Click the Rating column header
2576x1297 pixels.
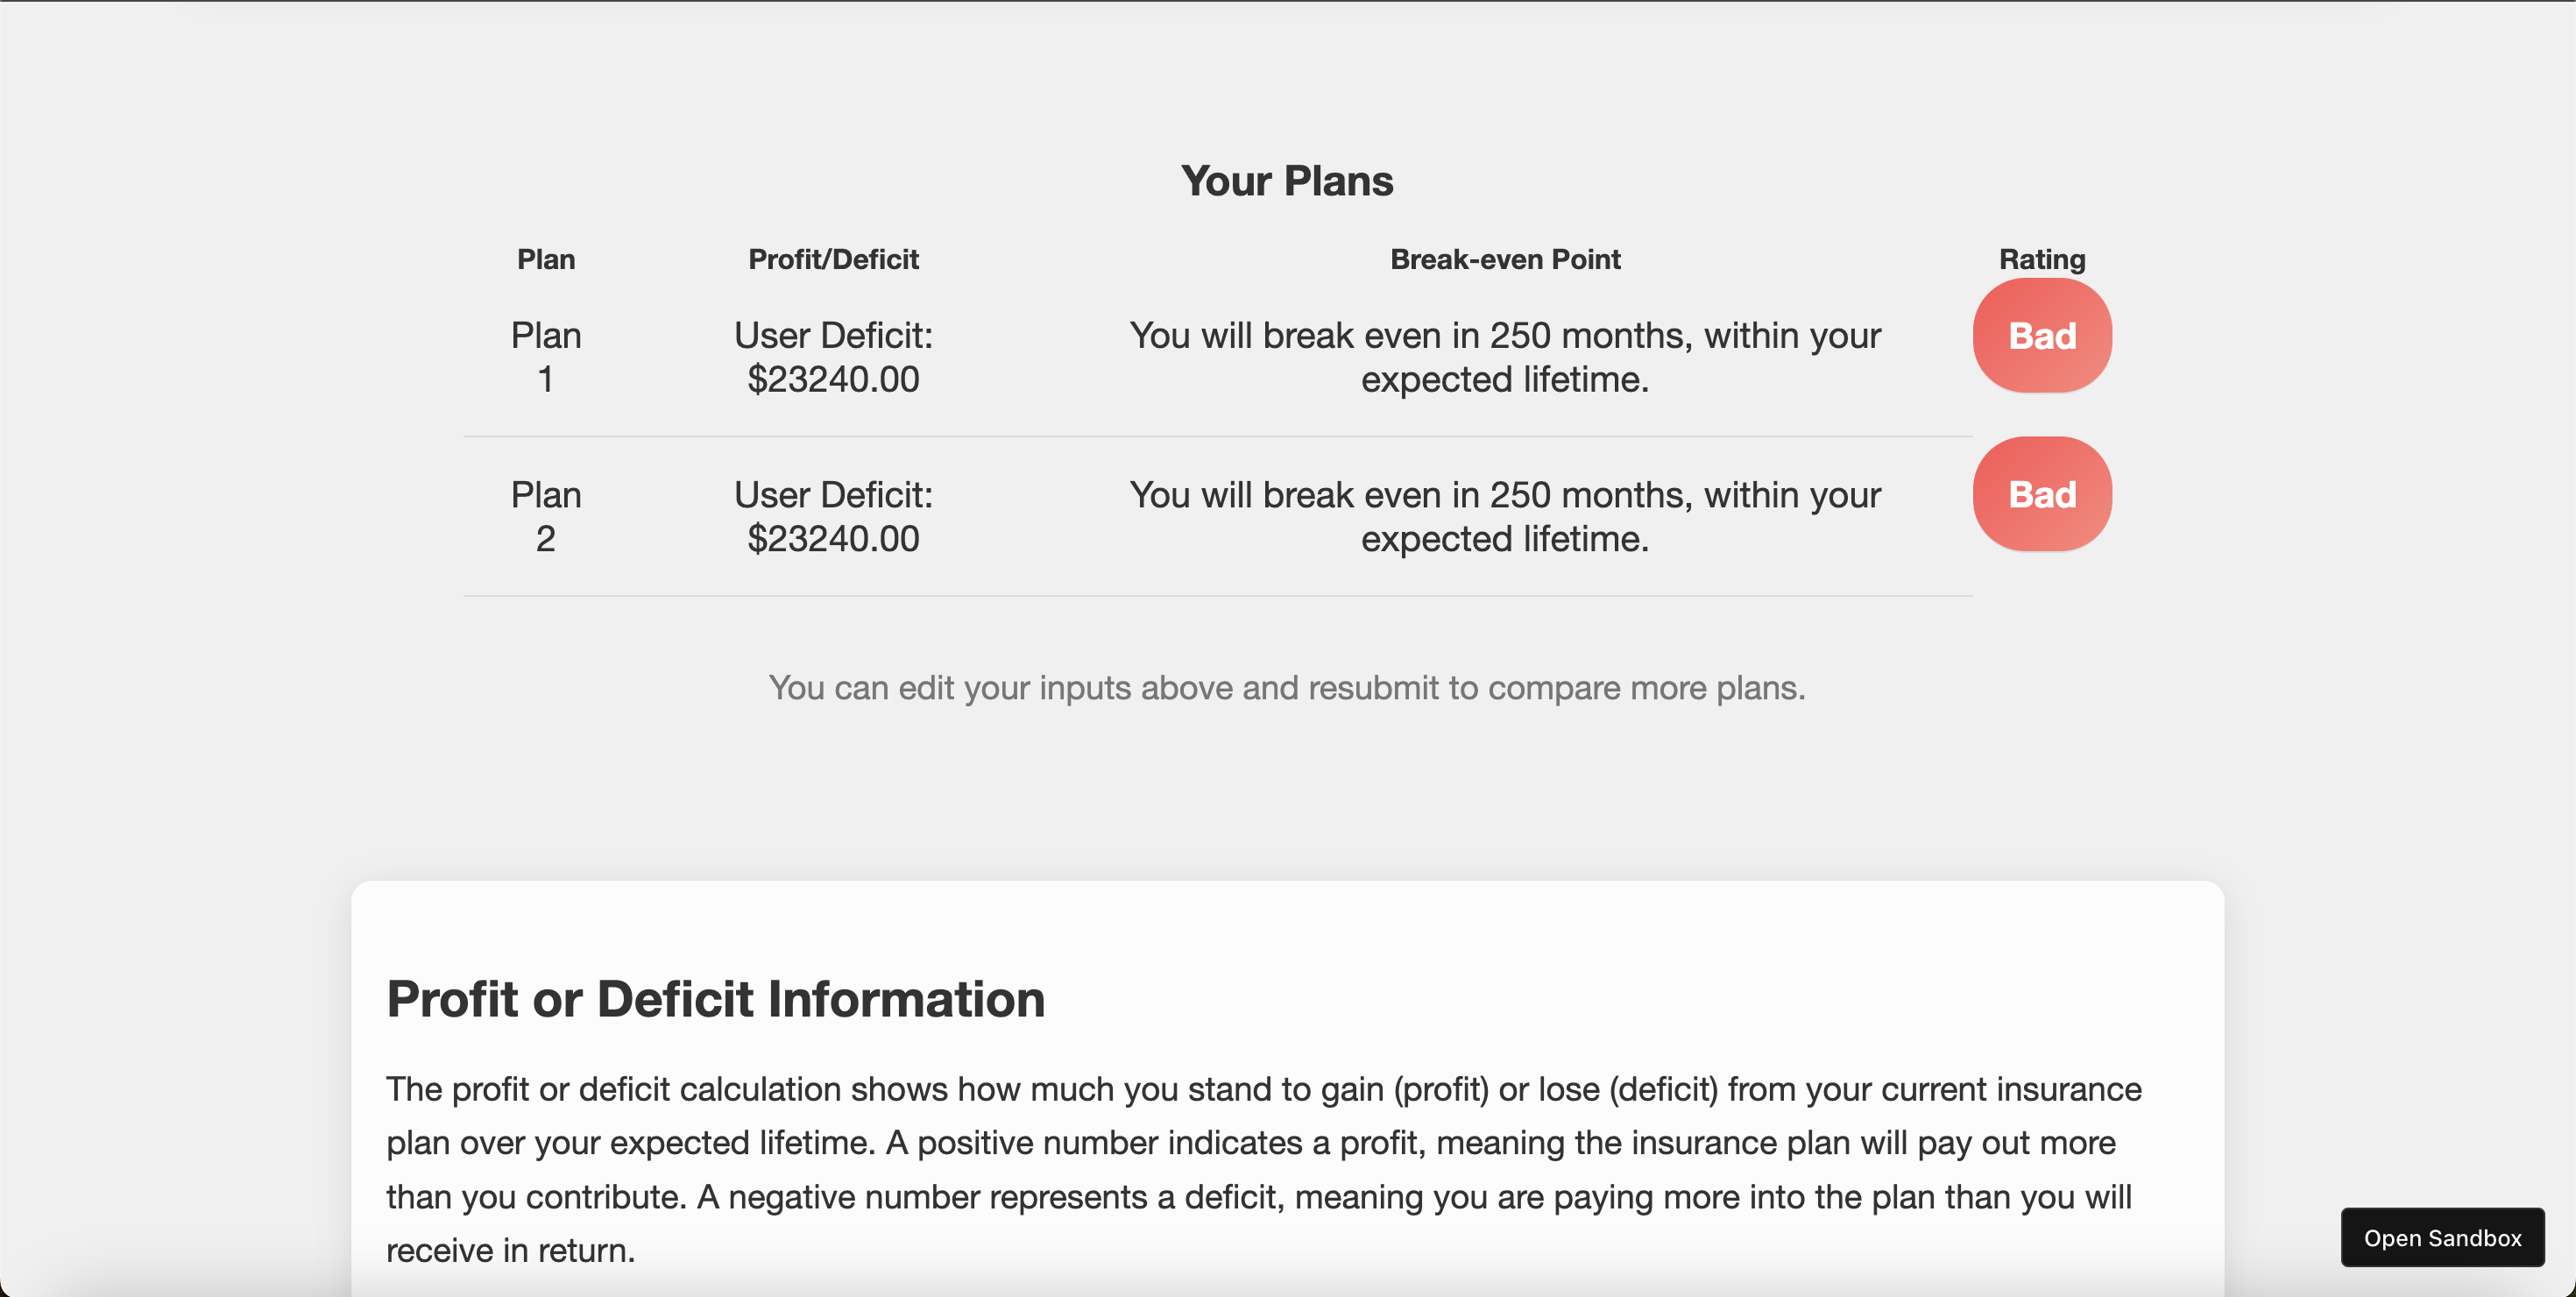2041,260
